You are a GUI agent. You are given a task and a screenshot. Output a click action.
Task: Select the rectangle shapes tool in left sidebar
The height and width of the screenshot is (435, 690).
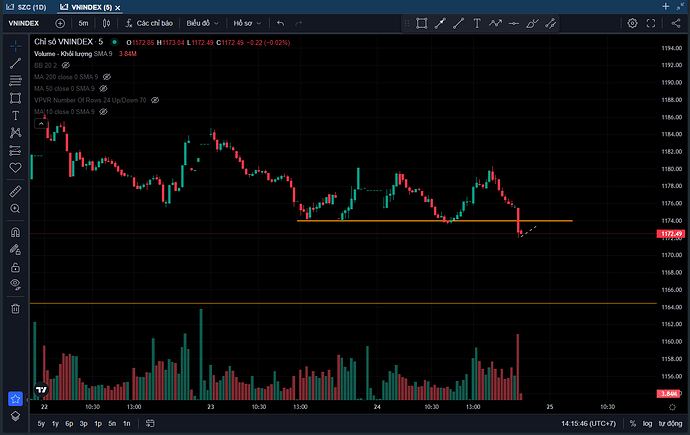tap(15, 98)
